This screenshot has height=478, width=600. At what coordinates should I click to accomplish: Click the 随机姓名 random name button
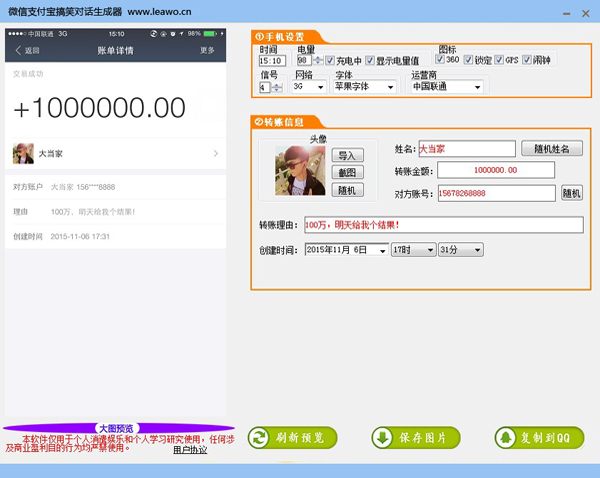(552, 148)
